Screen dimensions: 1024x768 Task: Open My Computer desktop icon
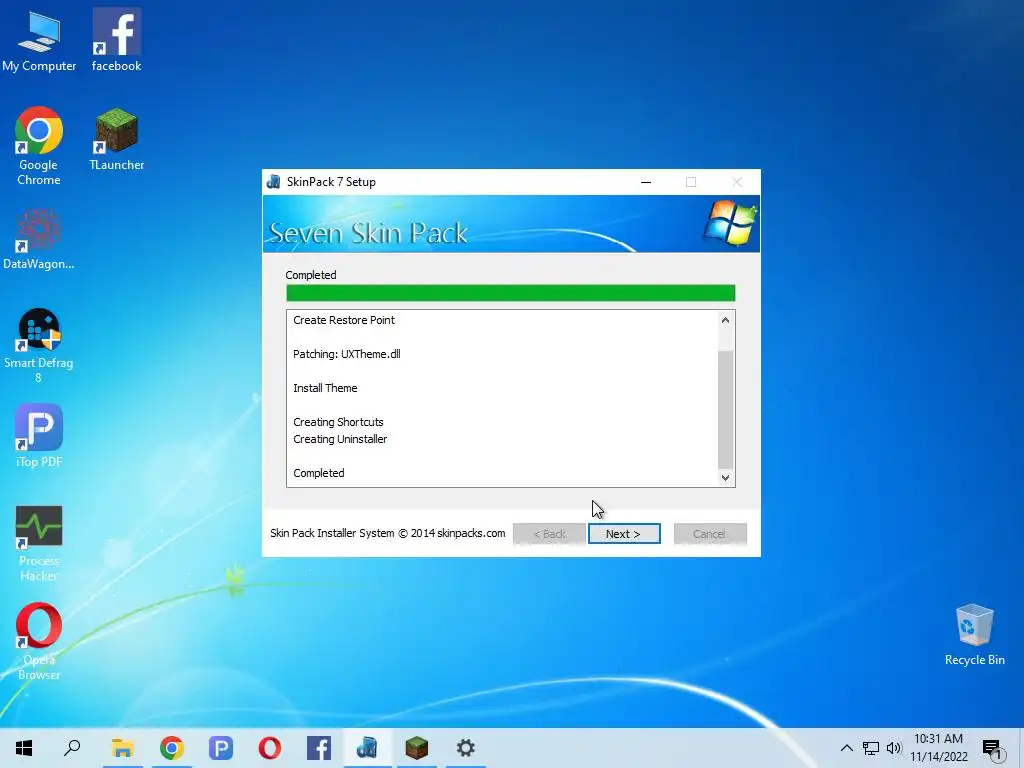pos(39,40)
